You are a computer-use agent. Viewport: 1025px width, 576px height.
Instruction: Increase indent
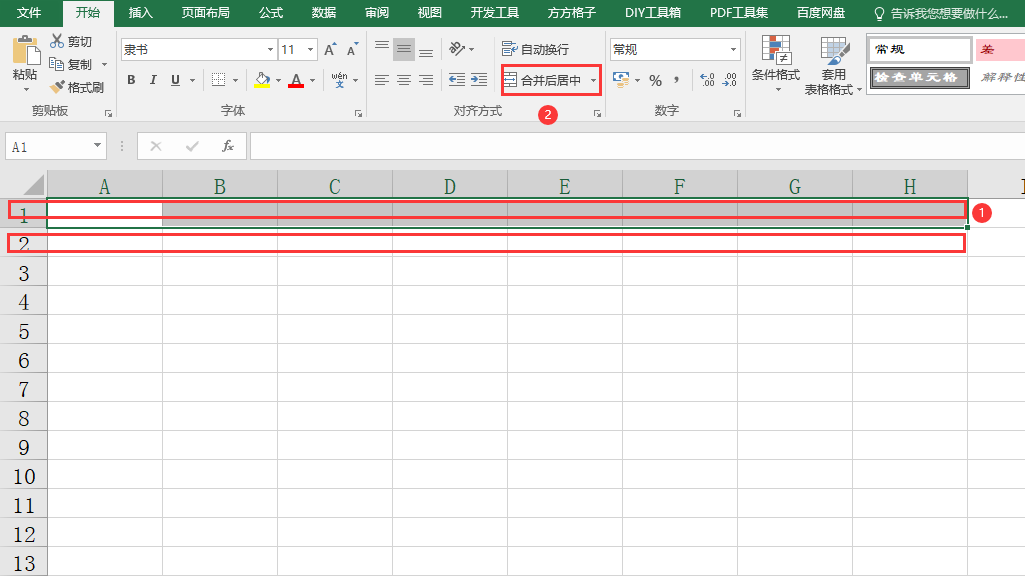(479, 80)
